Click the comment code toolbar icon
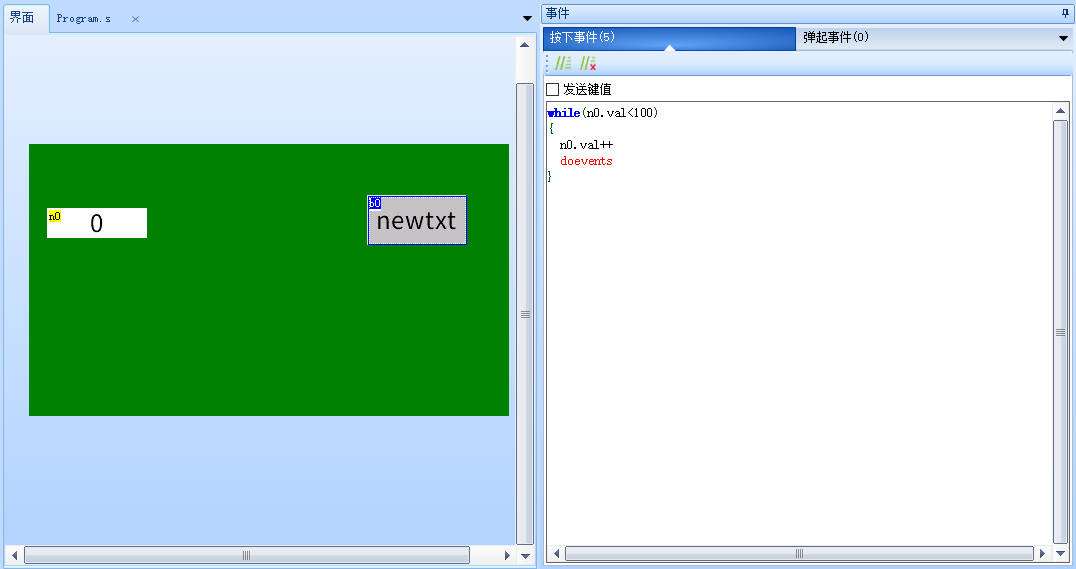The width and height of the screenshot is (1076, 569). coord(564,63)
